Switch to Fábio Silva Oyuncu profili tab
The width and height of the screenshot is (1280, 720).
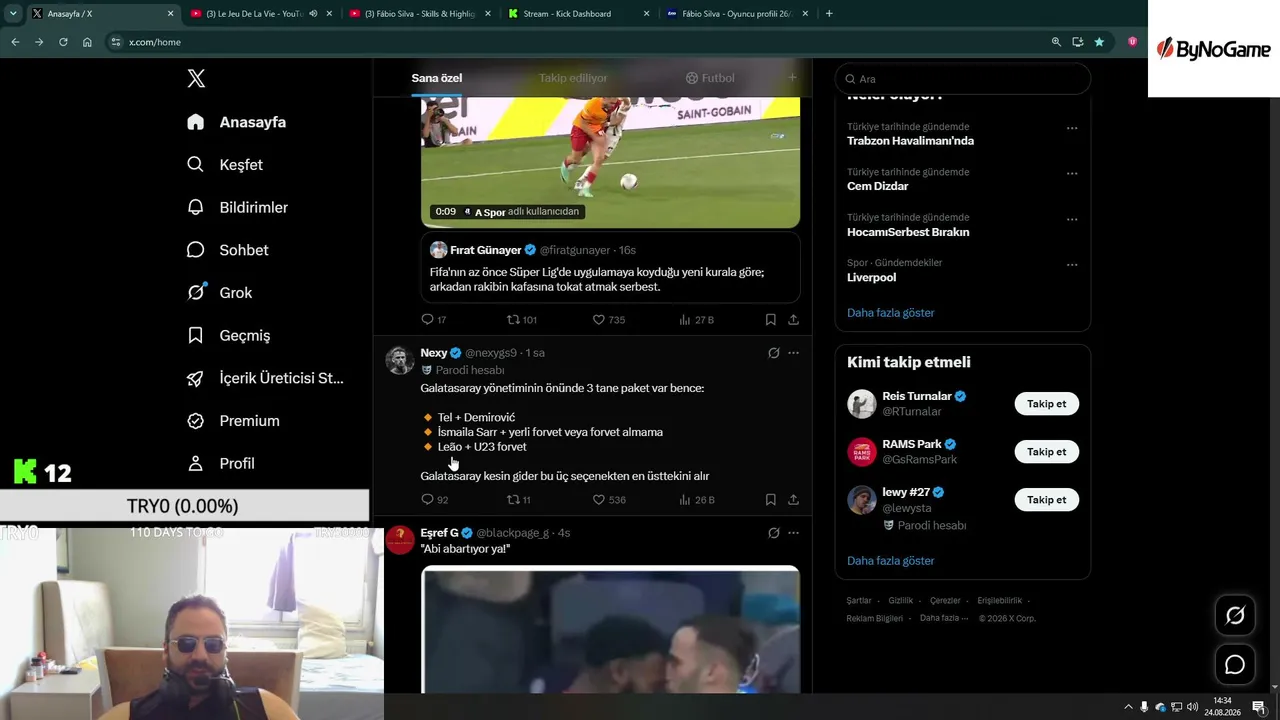[736, 14]
